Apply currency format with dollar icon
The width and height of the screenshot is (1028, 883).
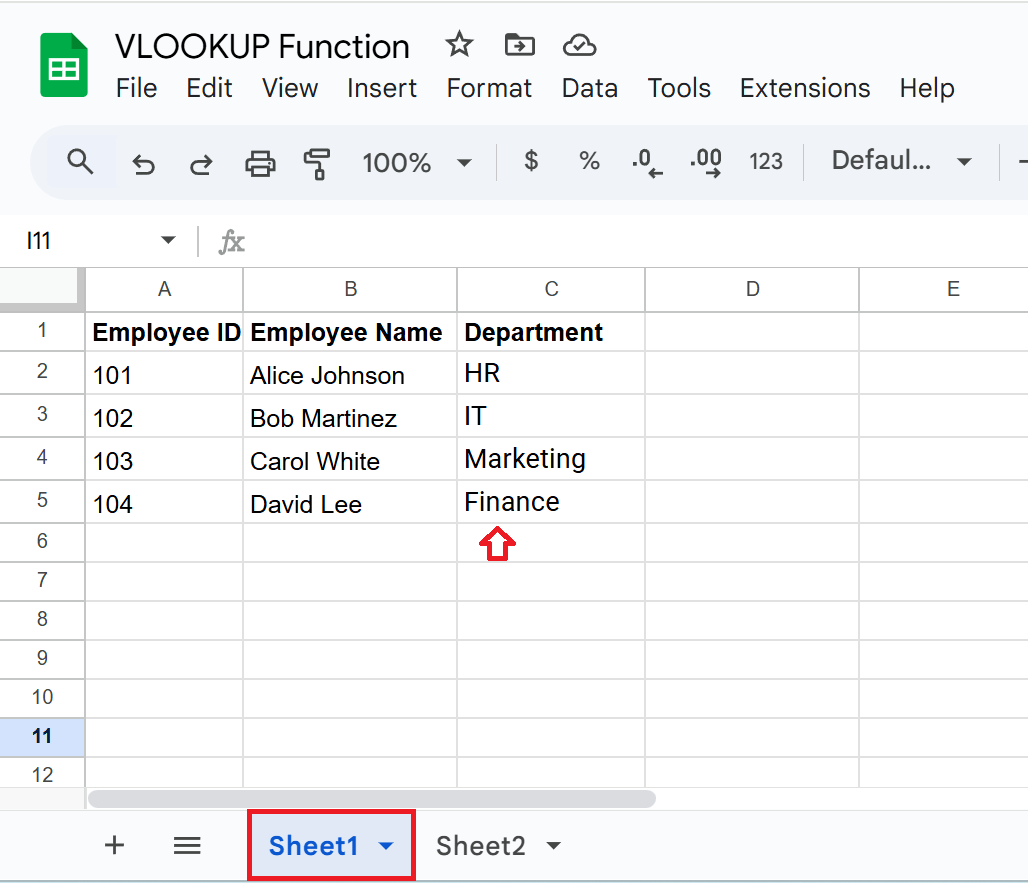(531, 161)
